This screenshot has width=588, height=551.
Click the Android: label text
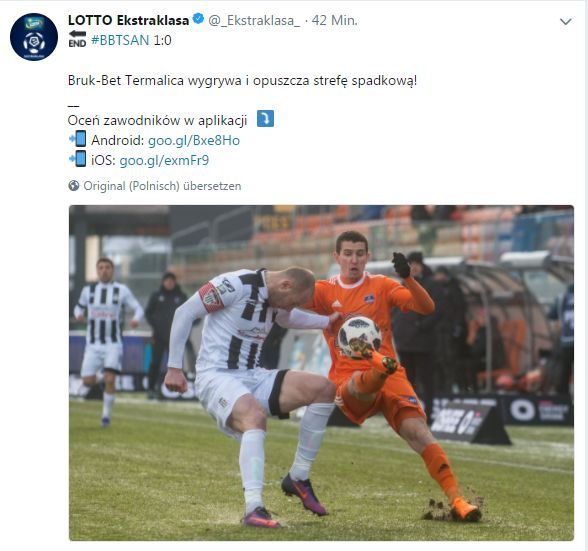[x=118, y=140]
